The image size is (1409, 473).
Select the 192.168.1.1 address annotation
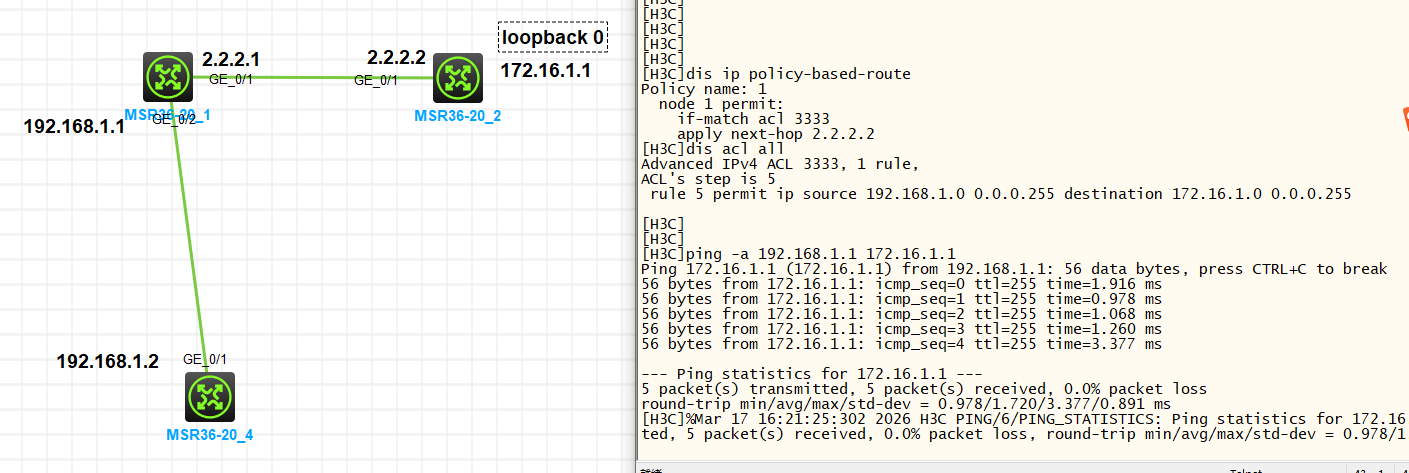click(73, 127)
